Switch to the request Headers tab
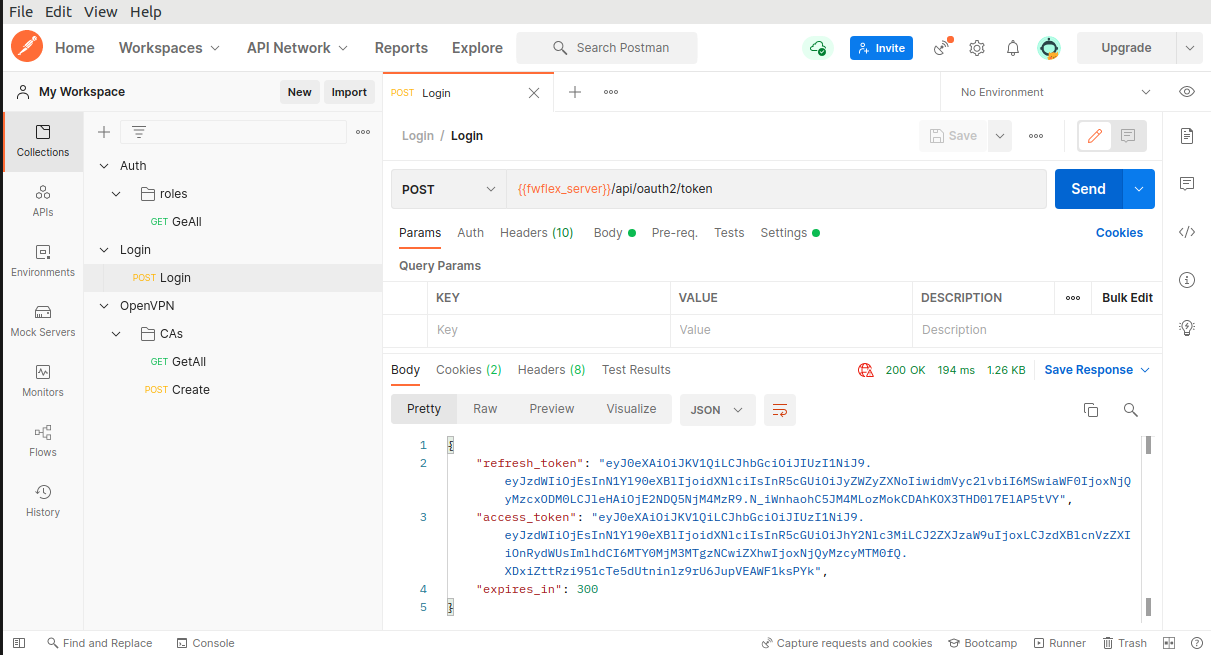Image resolution: width=1211 pixels, height=655 pixels. [537, 233]
